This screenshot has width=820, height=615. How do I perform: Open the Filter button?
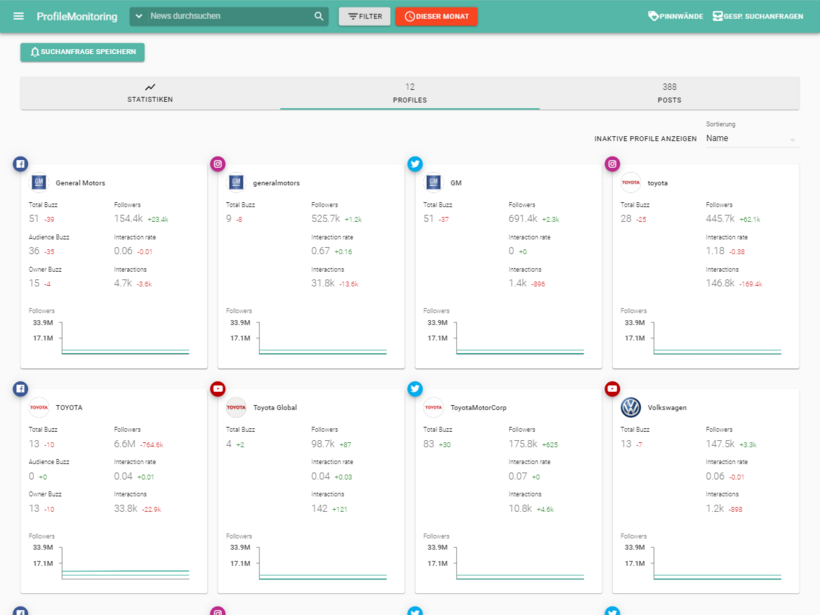(365, 16)
